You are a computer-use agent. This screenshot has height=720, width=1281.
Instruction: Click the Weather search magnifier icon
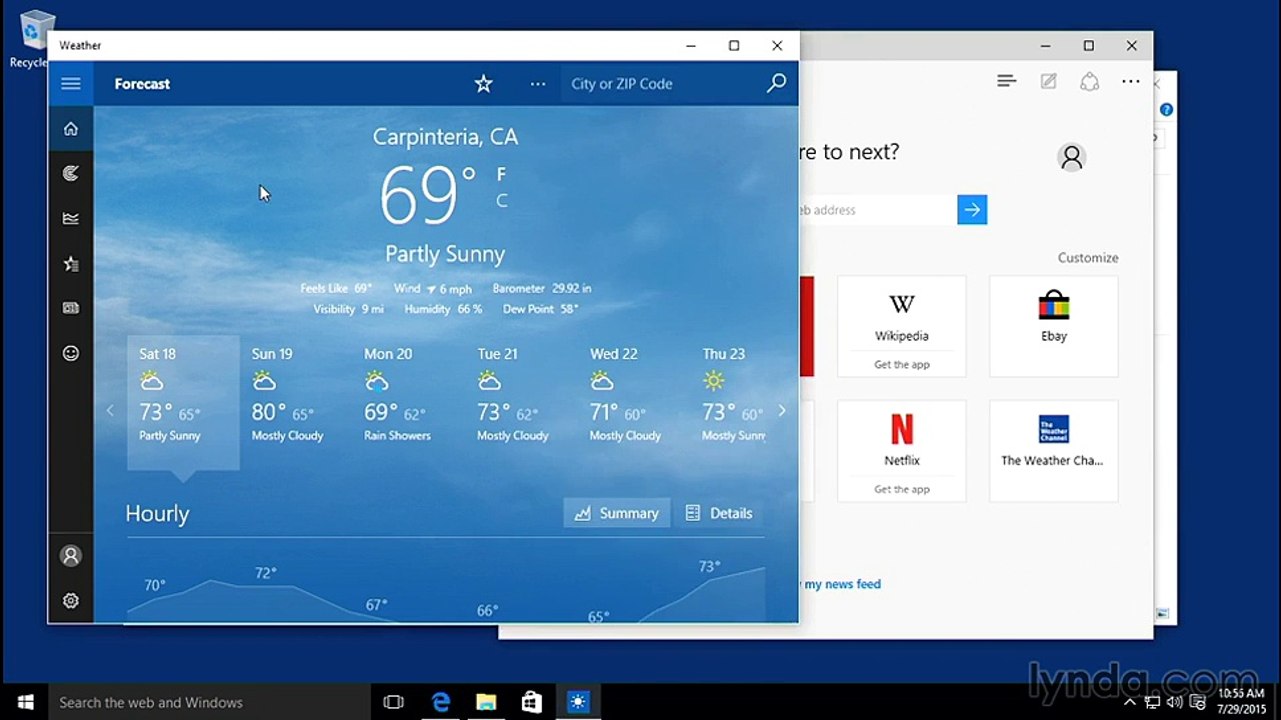coord(776,84)
